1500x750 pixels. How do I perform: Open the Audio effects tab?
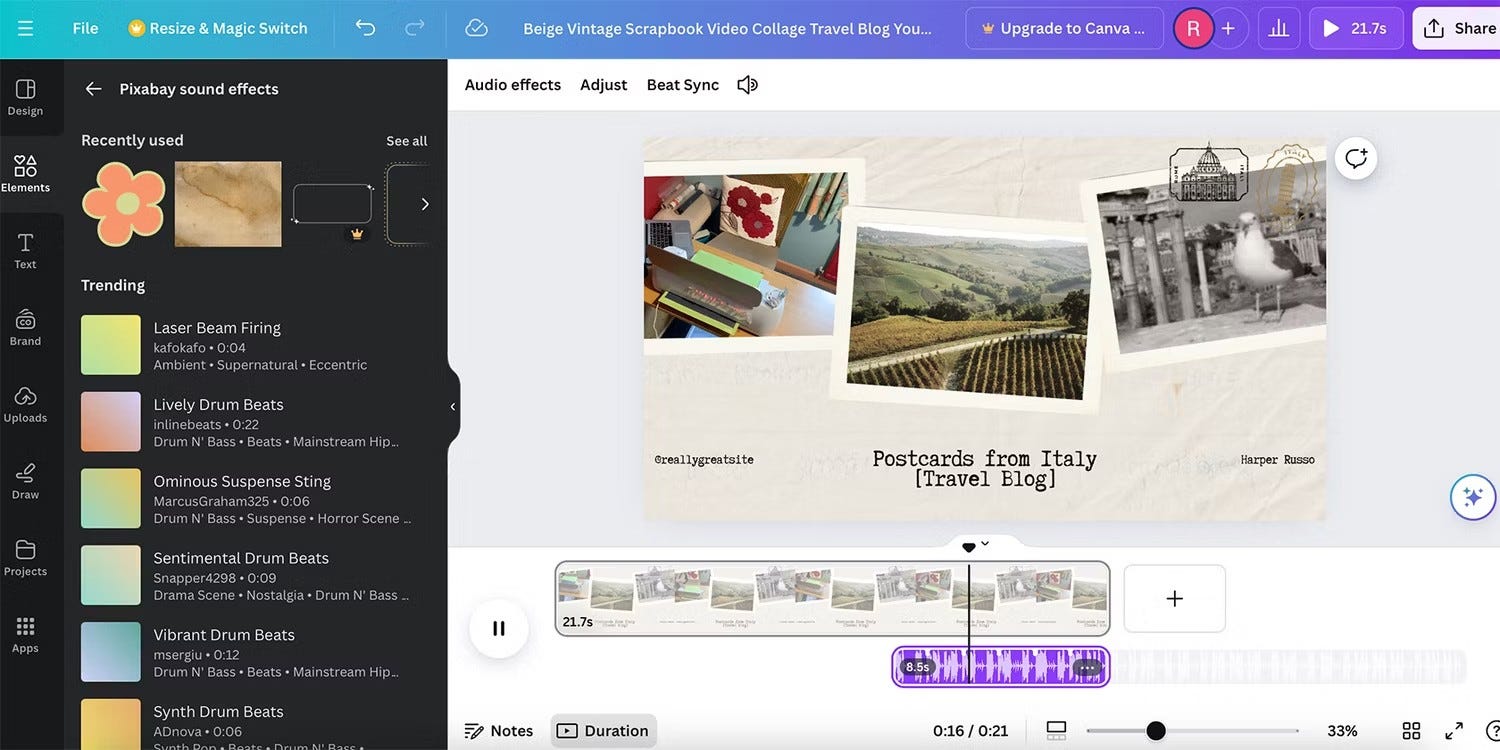point(512,85)
